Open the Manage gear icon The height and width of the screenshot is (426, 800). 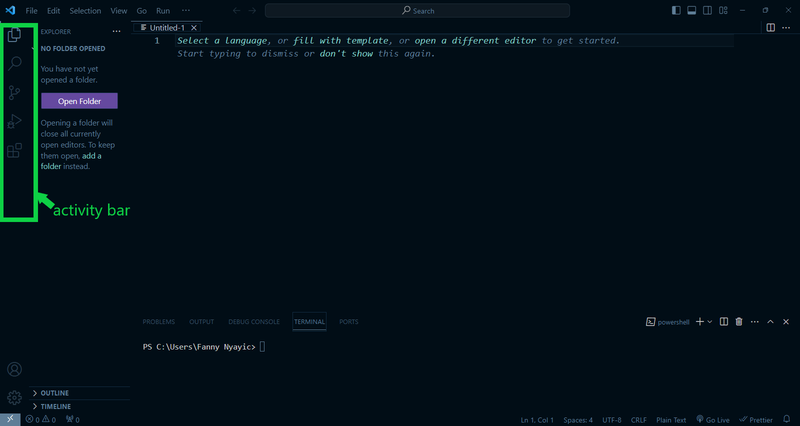[x=14, y=397]
